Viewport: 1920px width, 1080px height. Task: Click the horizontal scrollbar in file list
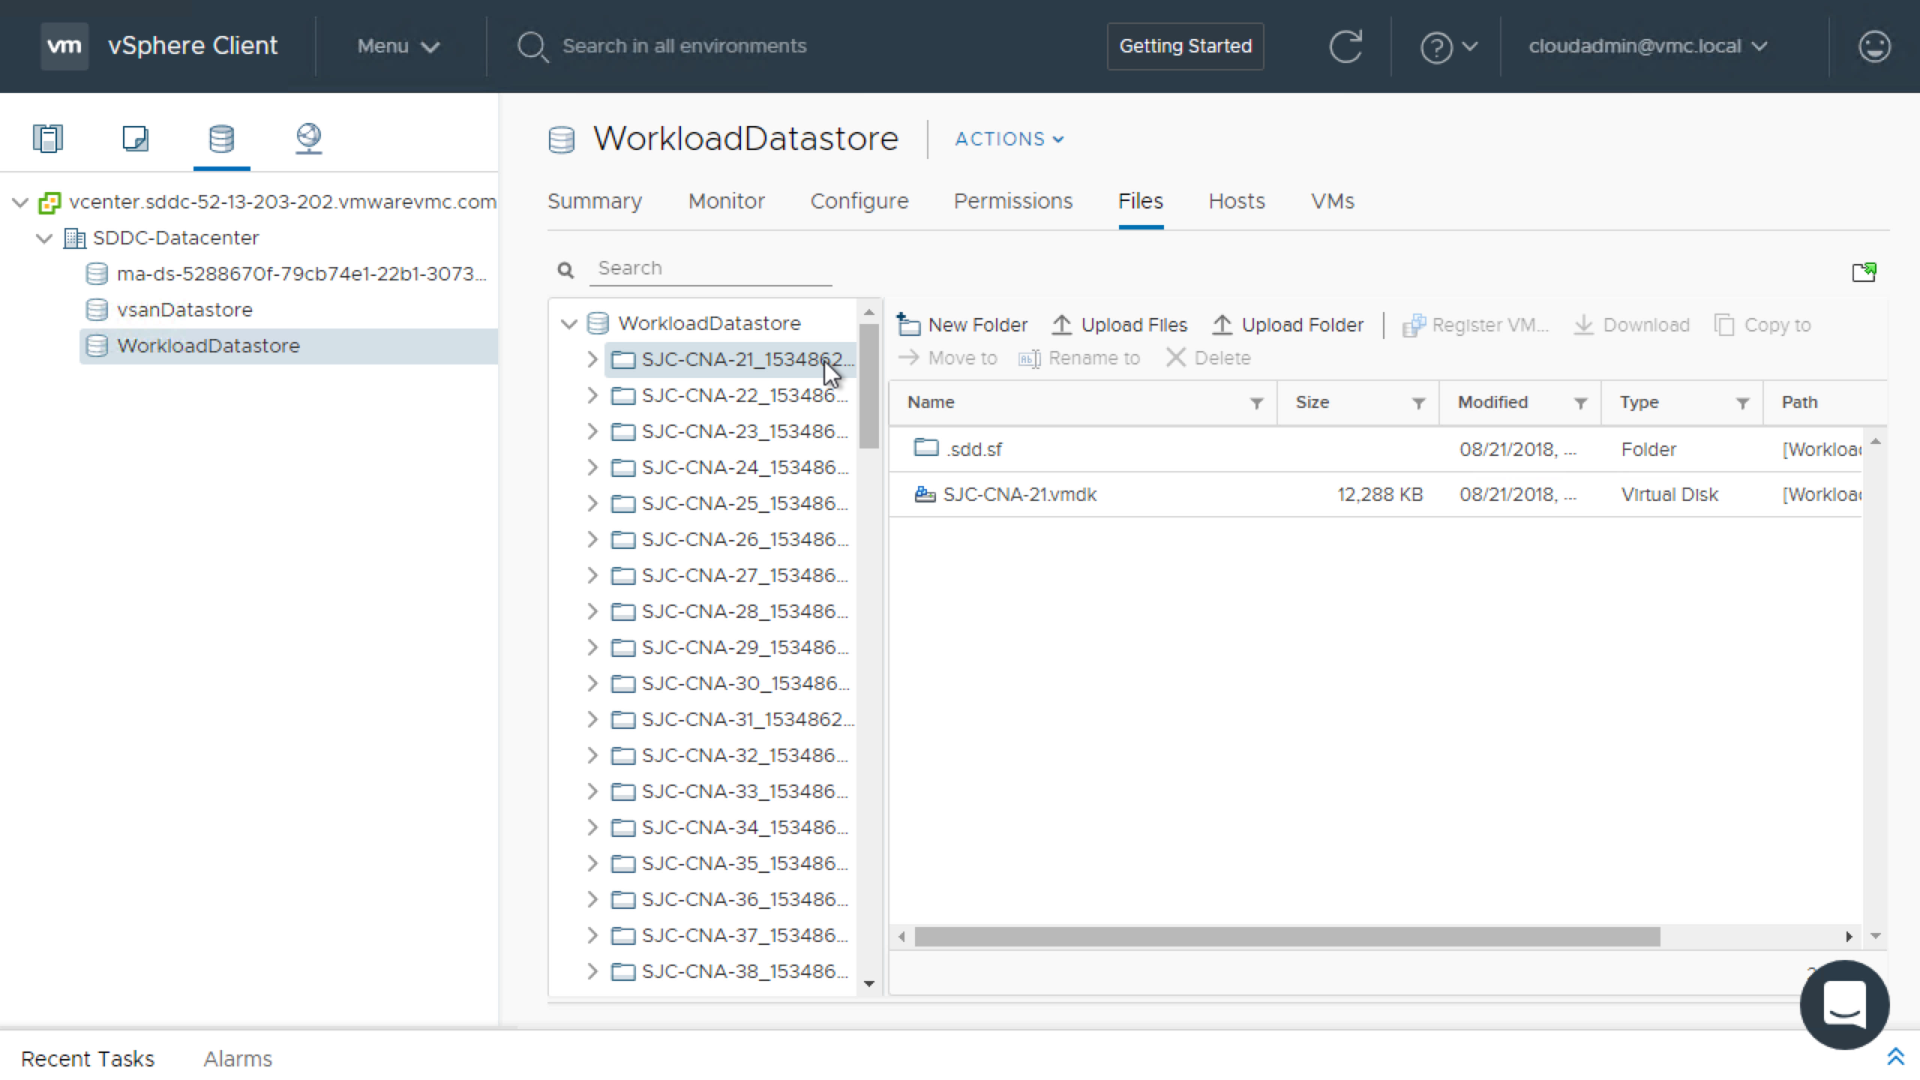1286,937
